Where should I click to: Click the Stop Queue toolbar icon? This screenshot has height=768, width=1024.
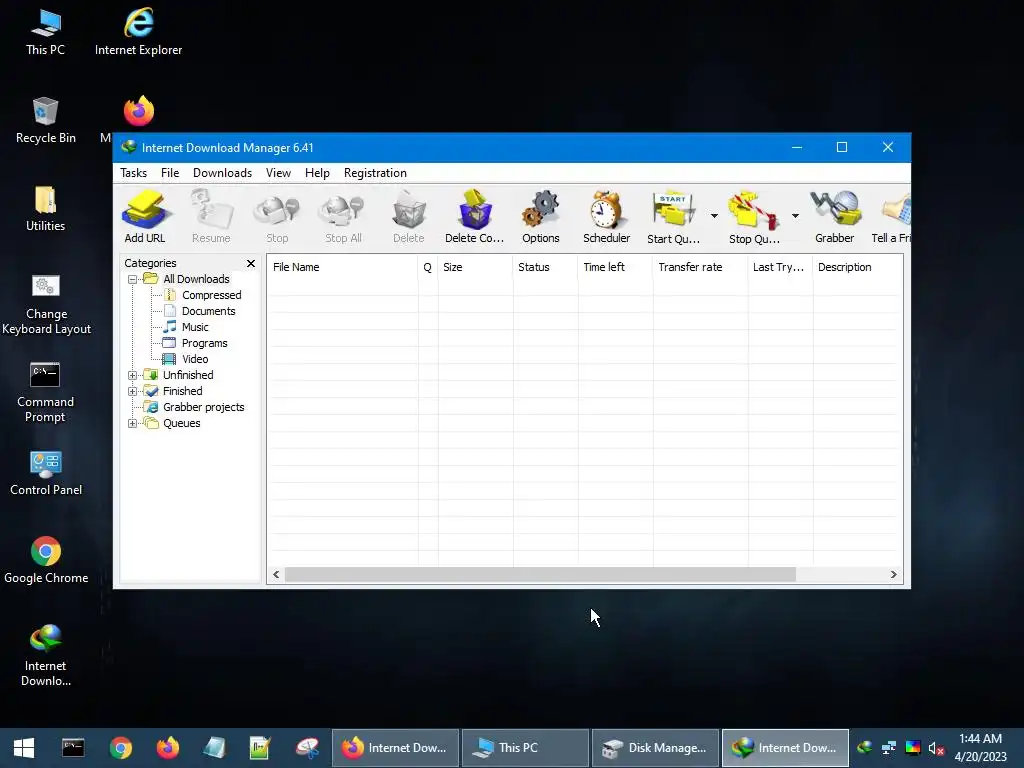coord(754,216)
